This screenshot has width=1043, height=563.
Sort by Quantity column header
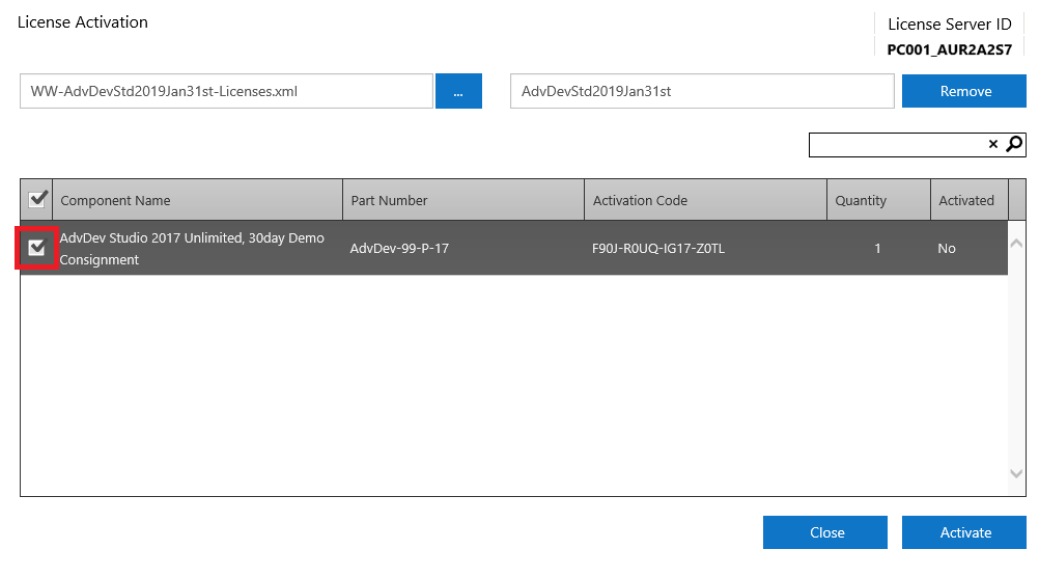tap(879, 200)
